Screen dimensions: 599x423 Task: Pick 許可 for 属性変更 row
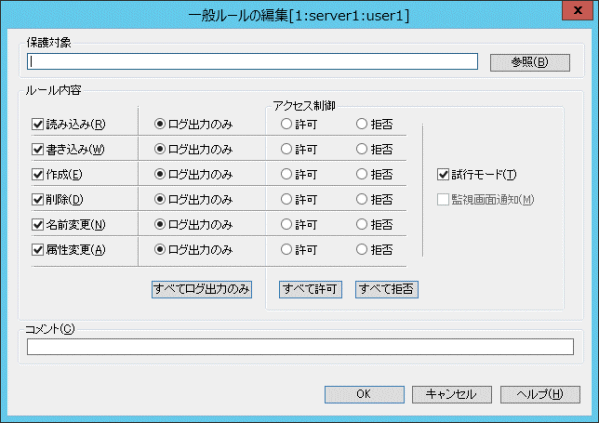(286, 250)
